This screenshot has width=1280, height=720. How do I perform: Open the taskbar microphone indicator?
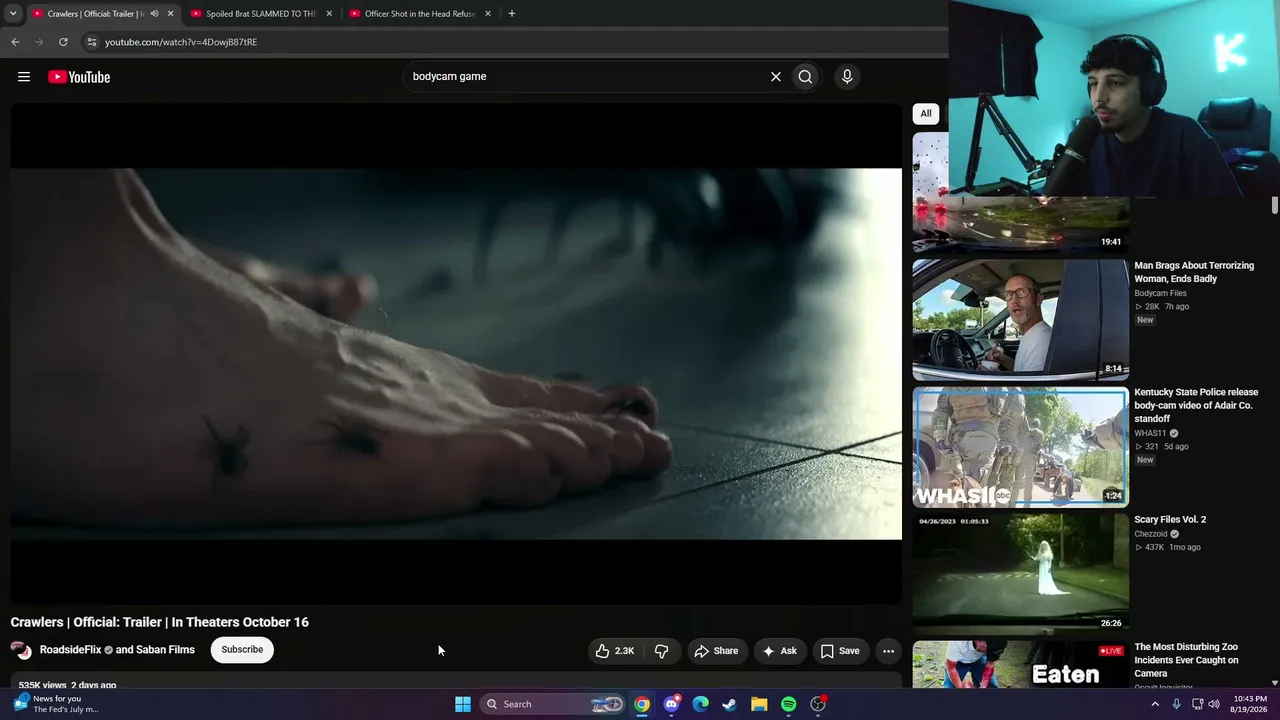(1177, 704)
